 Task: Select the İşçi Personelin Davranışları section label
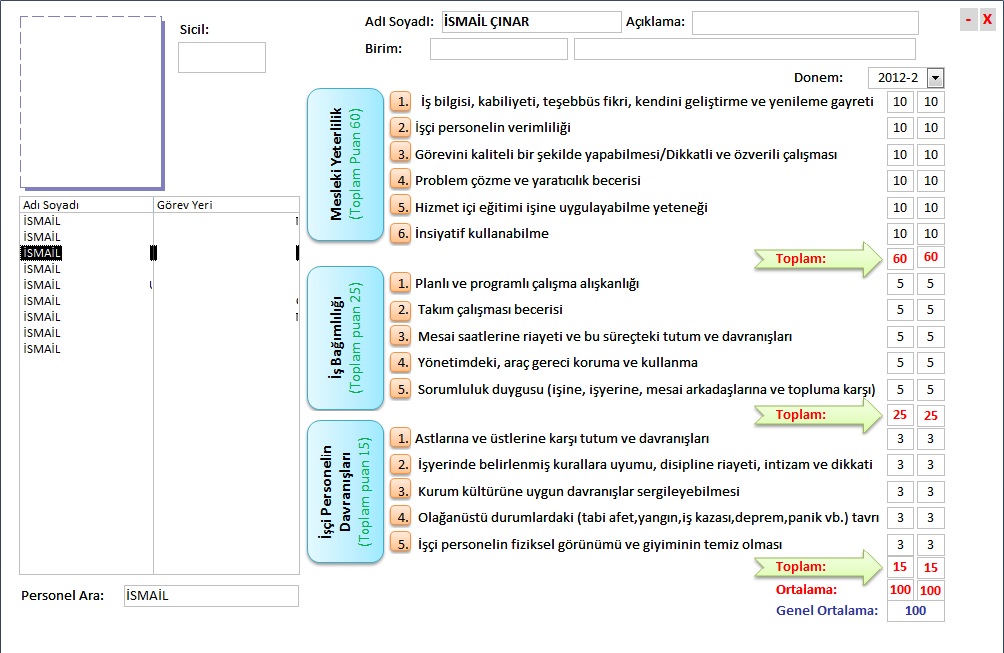(345, 491)
